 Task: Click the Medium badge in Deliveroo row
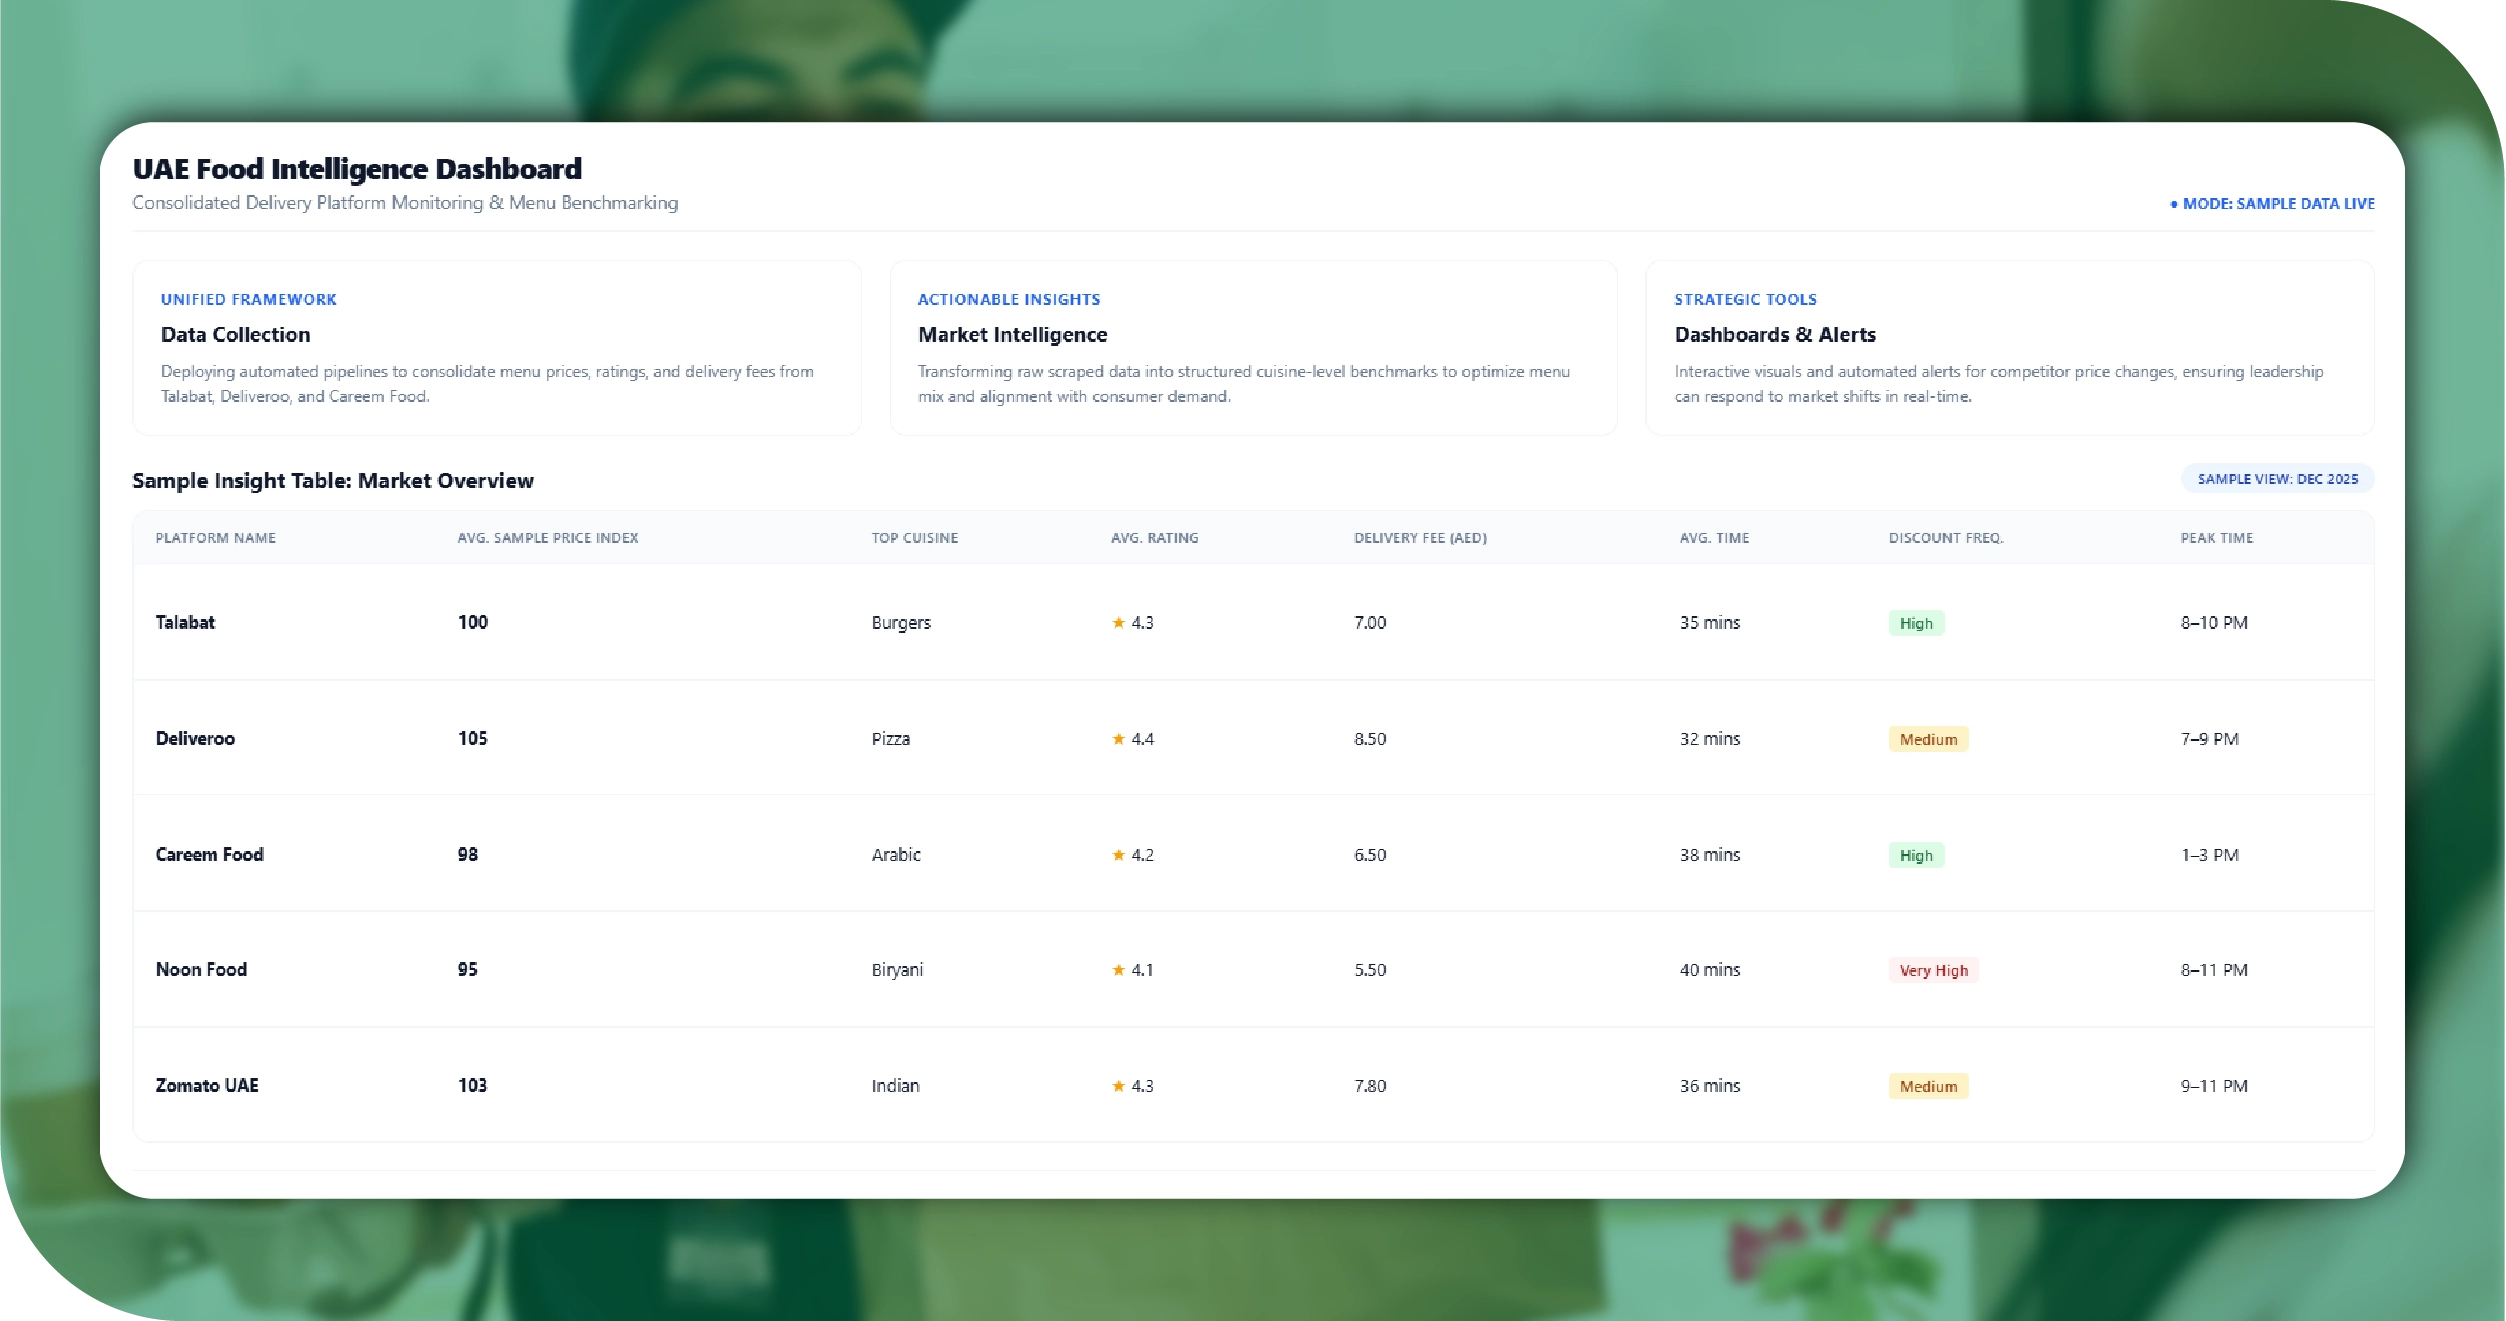point(1927,739)
